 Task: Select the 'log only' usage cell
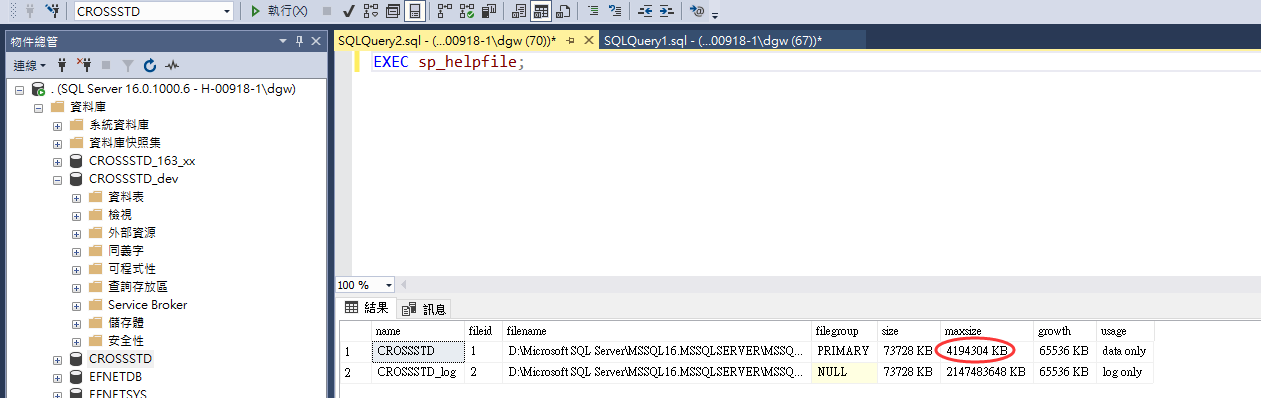pyautogui.click(x=1125, y=372)
